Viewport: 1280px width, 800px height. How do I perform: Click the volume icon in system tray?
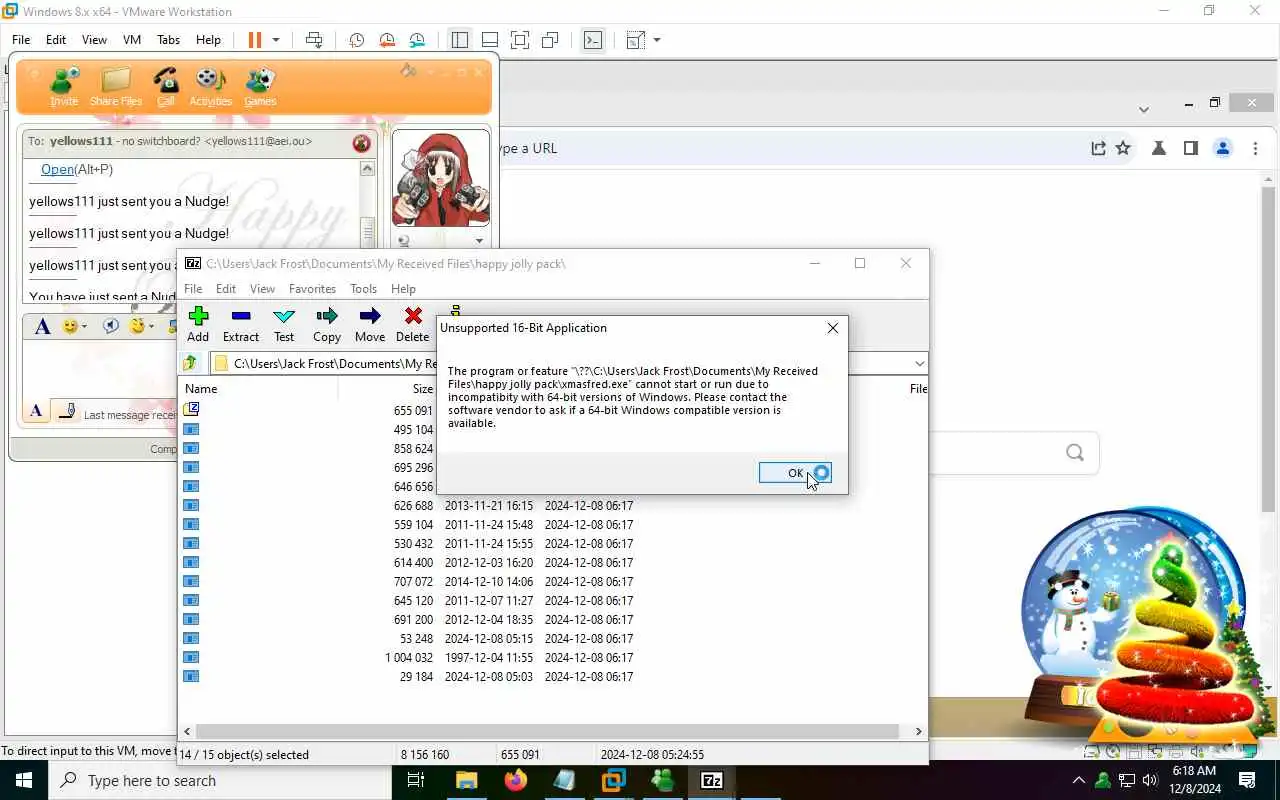pyautogui.click(x=1150, y=780)
